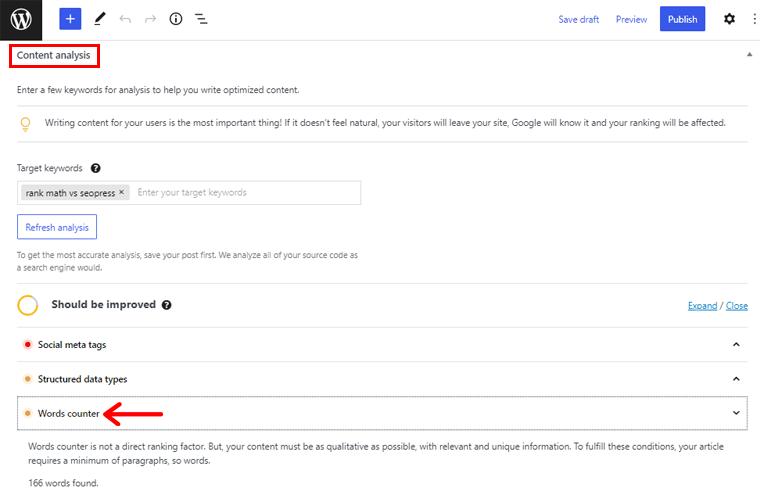Click the Close link
Image resolution: width=760 pixels, height=490 pixels.
click(x=737, y=306)
